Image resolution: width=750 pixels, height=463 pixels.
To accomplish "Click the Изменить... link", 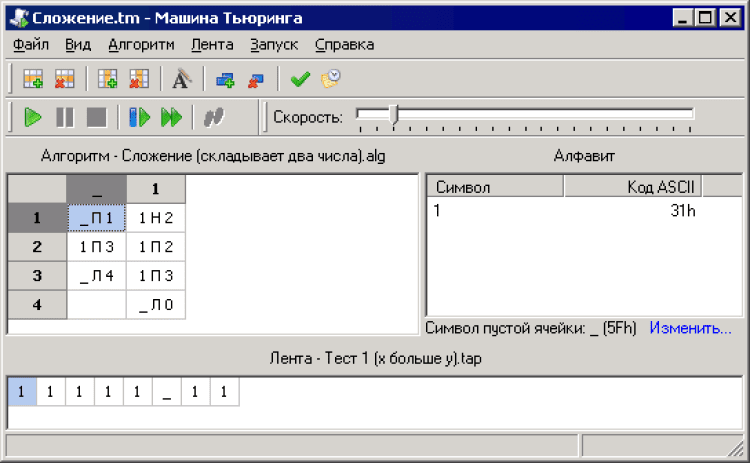I will 690,328.
